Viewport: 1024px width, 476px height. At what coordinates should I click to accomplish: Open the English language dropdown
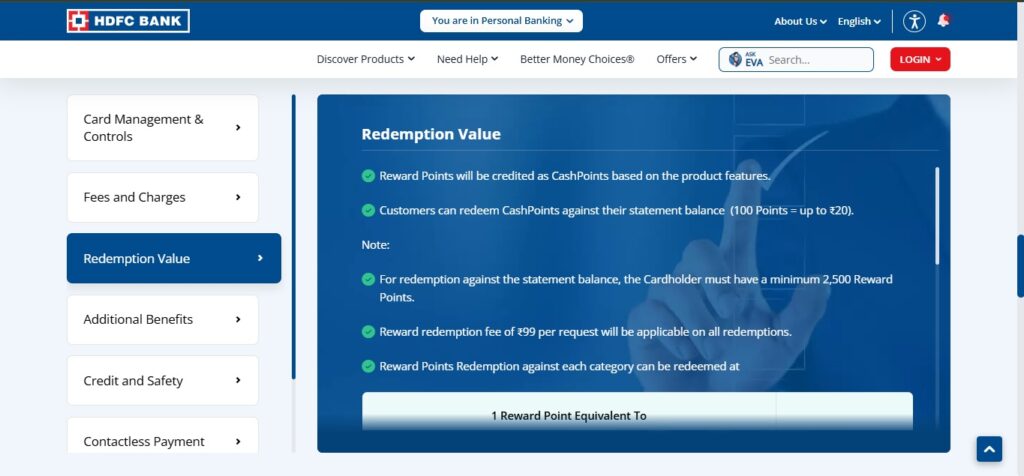click(x=859, y=21)
